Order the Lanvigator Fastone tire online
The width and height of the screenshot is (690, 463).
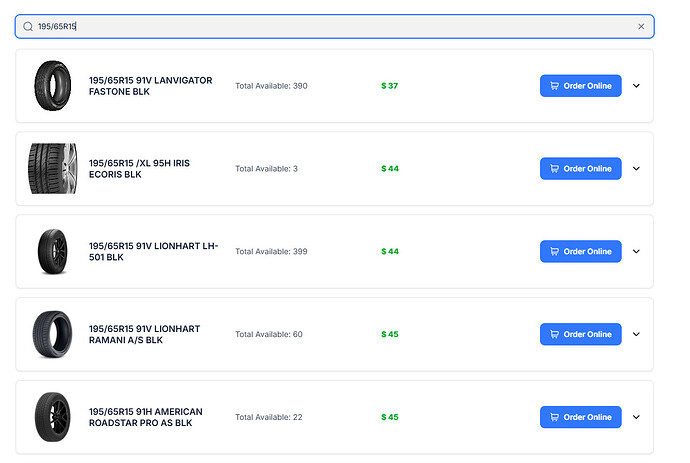tap(580, 86)
